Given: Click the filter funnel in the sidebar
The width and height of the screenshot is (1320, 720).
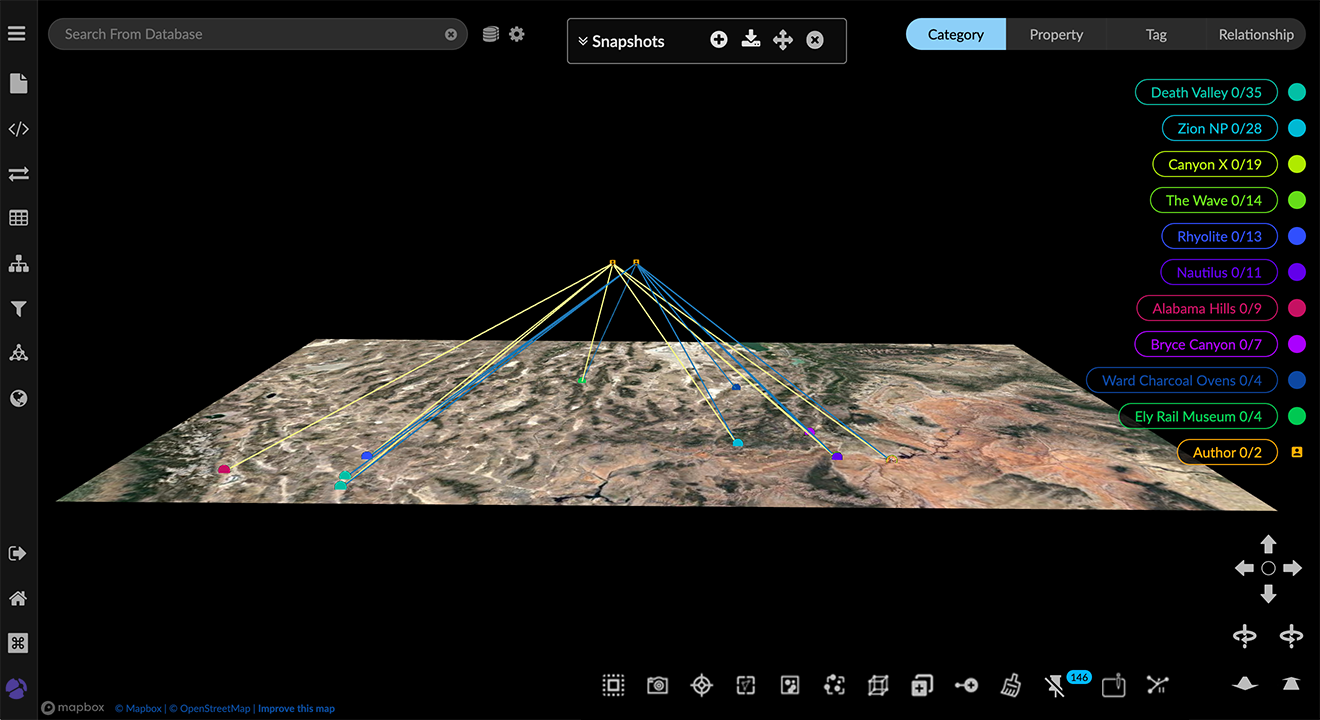Looking at the screenshot, I should [18, 308].
